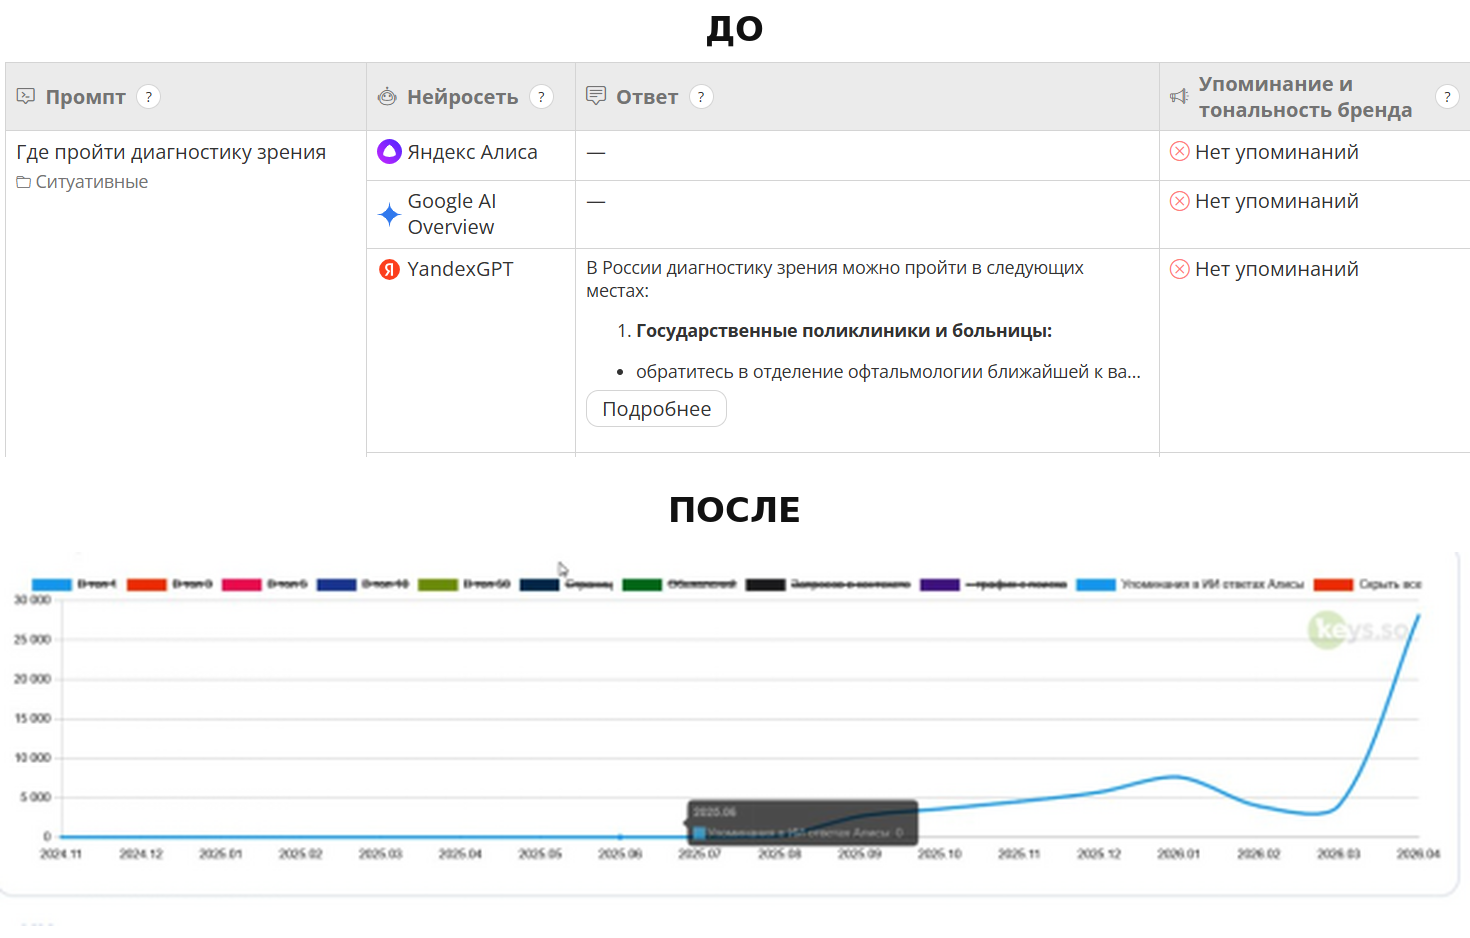Open help for Упоминание и тональность бренда
This screenshot has width=1470, height=938.
pyautogui.click(x=1447, y=96)
